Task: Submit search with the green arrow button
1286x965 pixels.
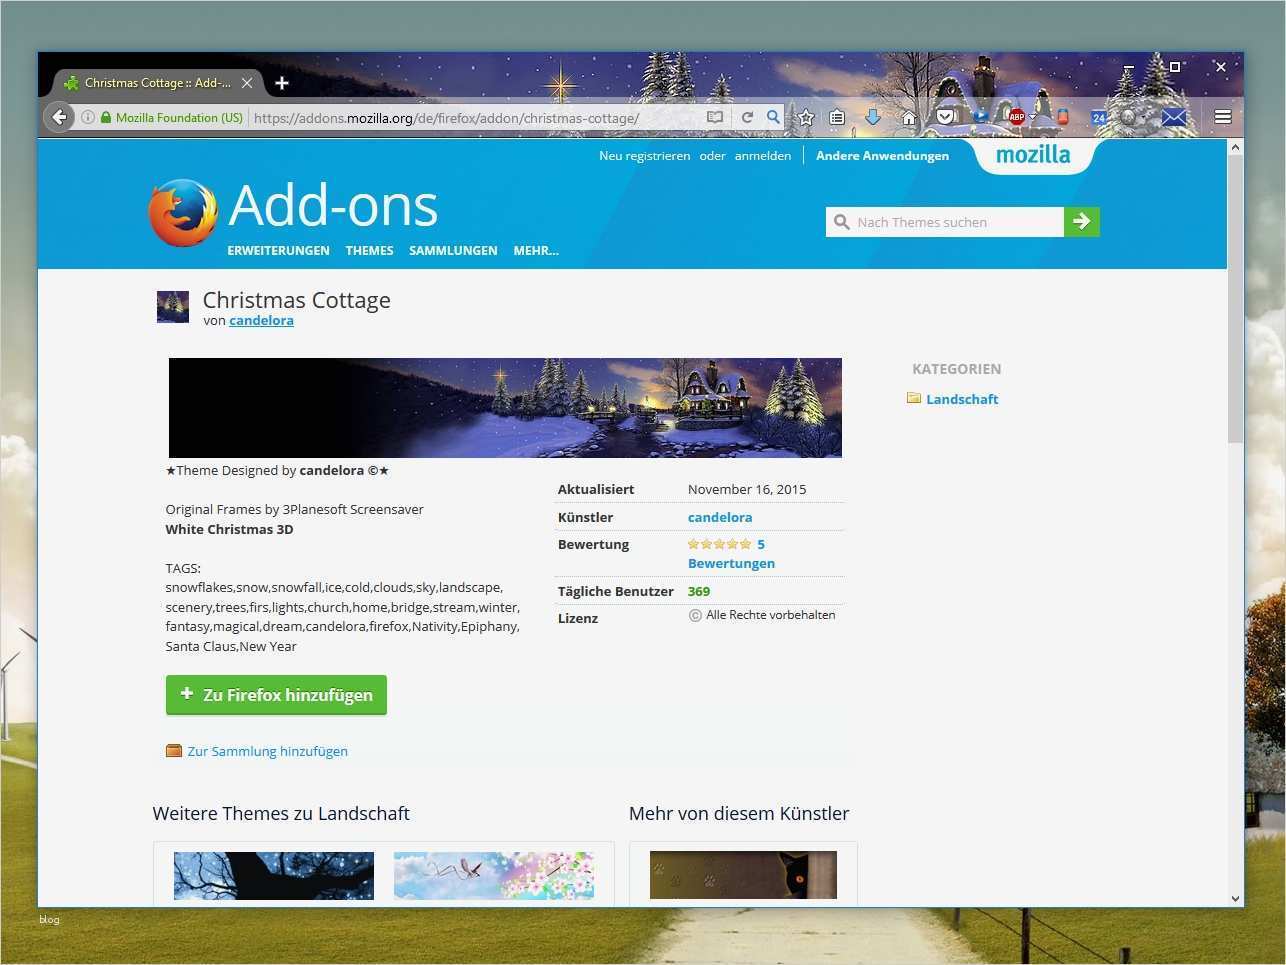Action: [1082, 222]
